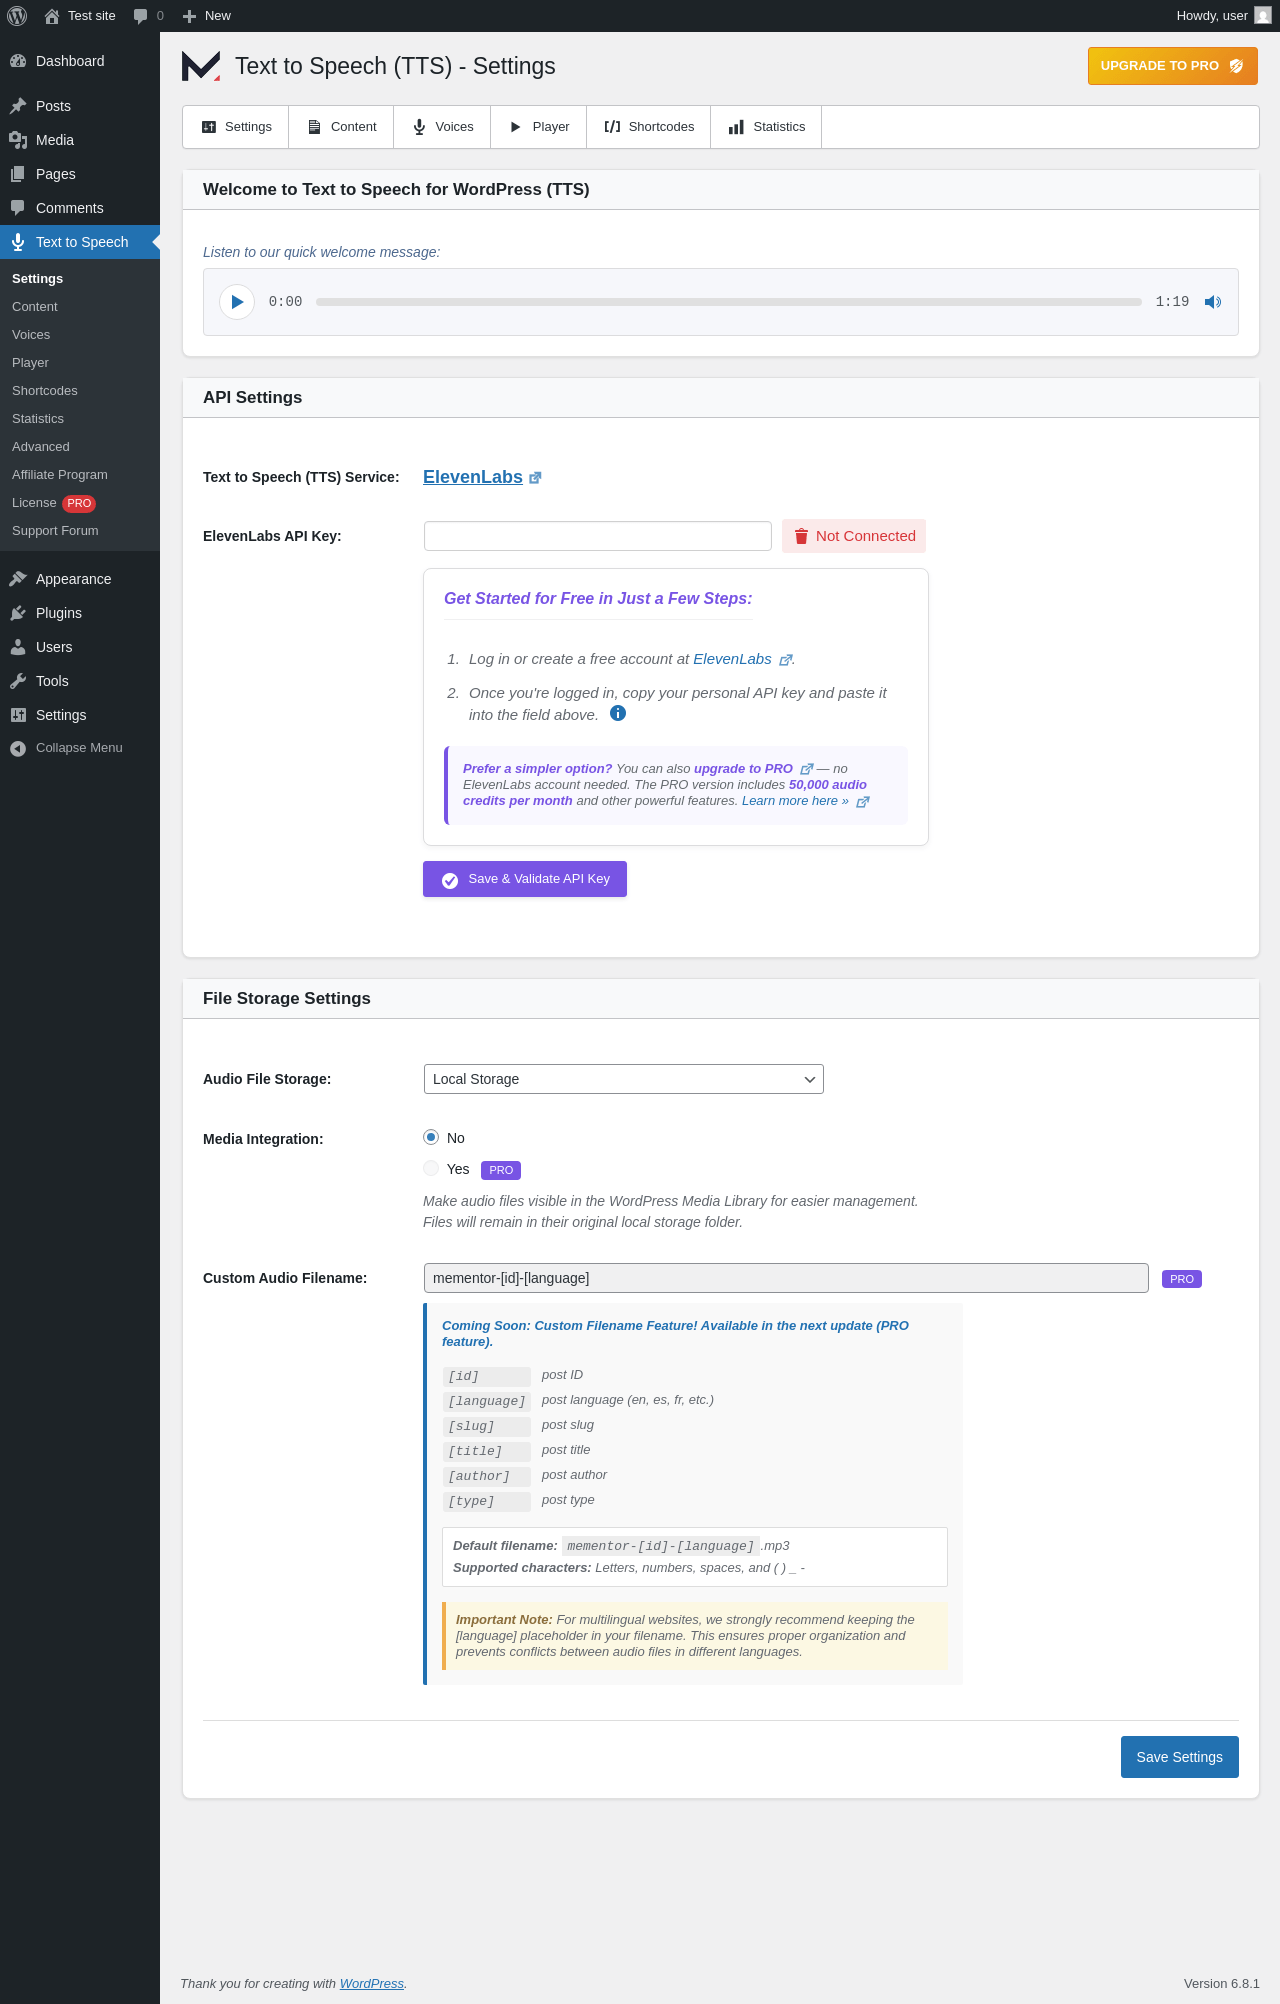Open ElevenLabs link in step 1
Viewport: 1280px width, 2004px height.
(x=732, y=659)
